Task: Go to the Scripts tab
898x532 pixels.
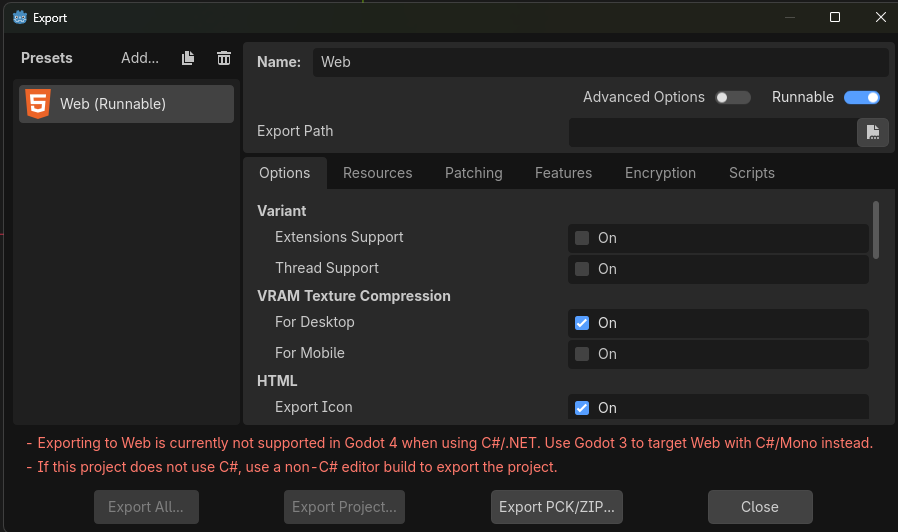Action: click(x=751, y=173)
